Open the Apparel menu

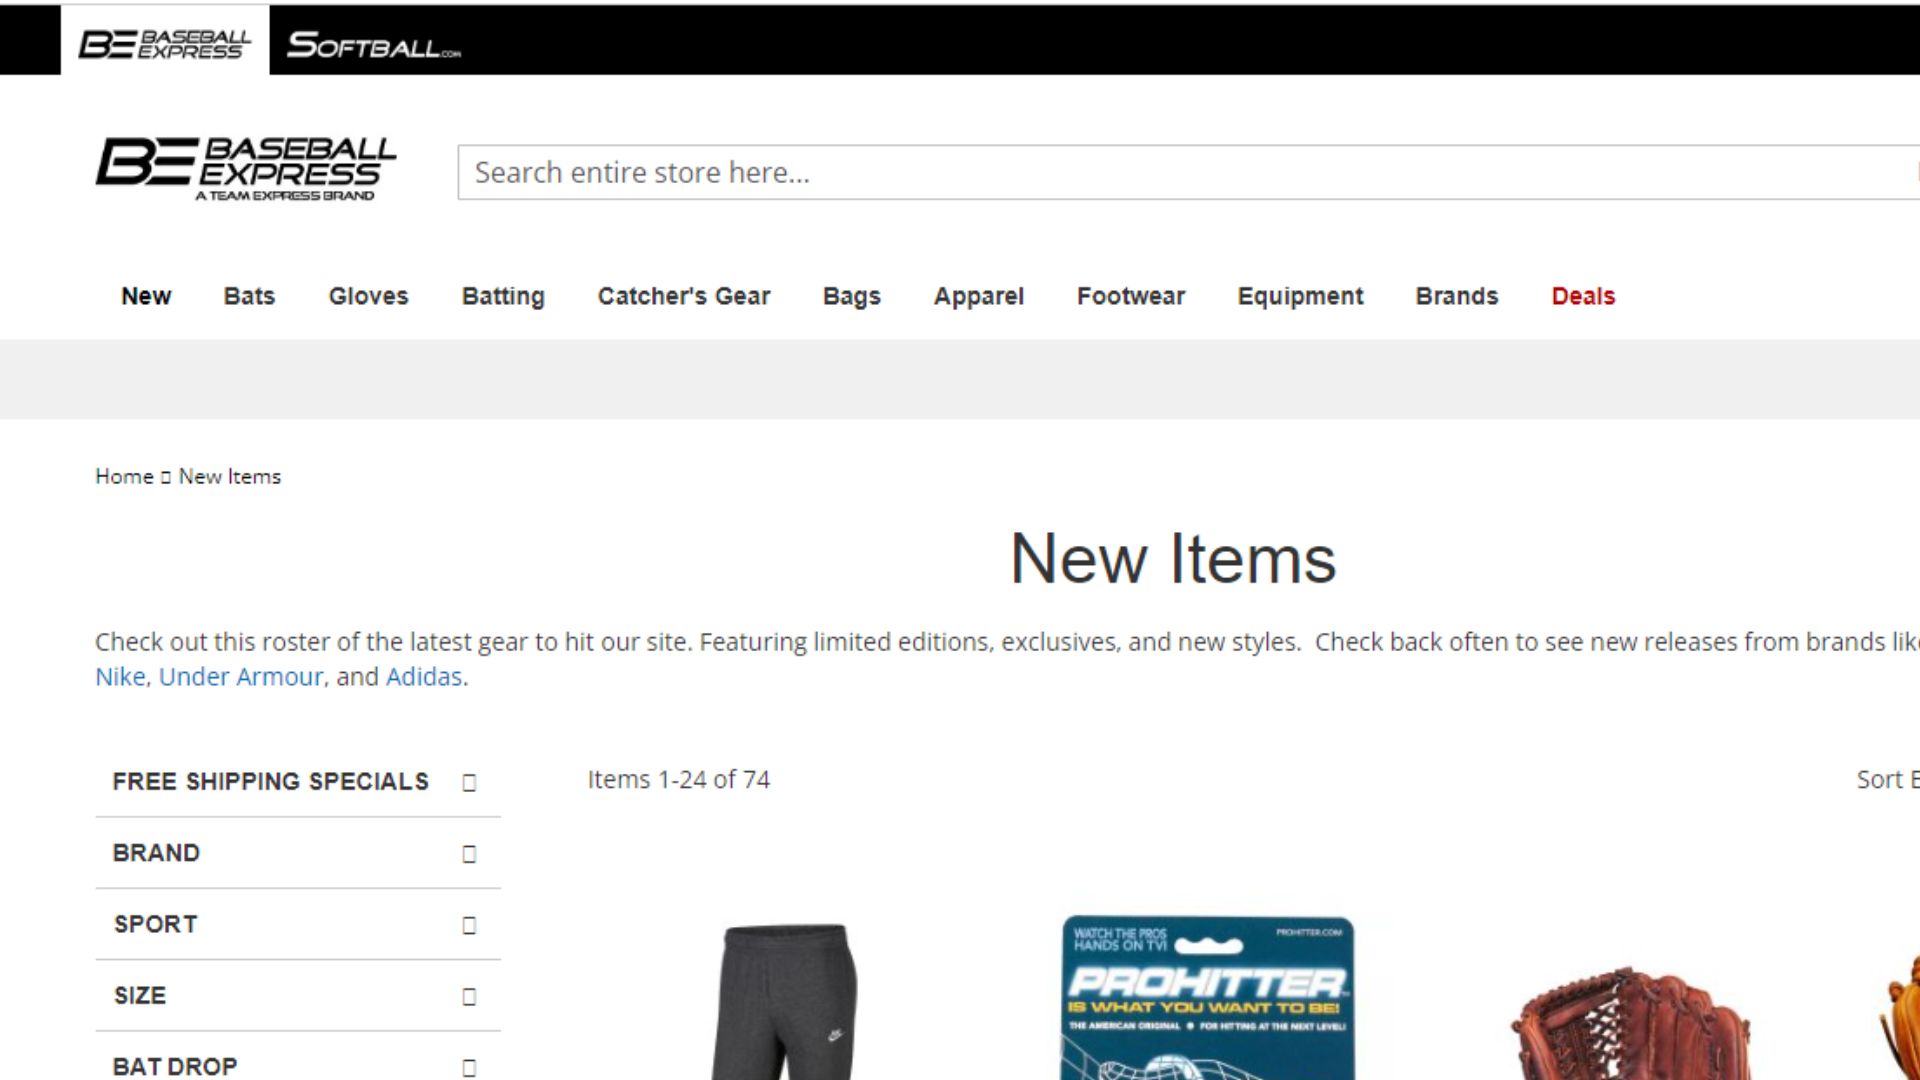[x=979, y=296]
